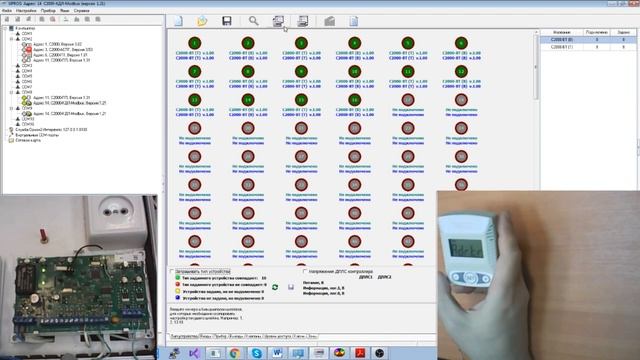The image size is (640, 360).
Task: Select Адрес 14 КДЛ-Modbus under COM9
Action: [x=69, y=113]
